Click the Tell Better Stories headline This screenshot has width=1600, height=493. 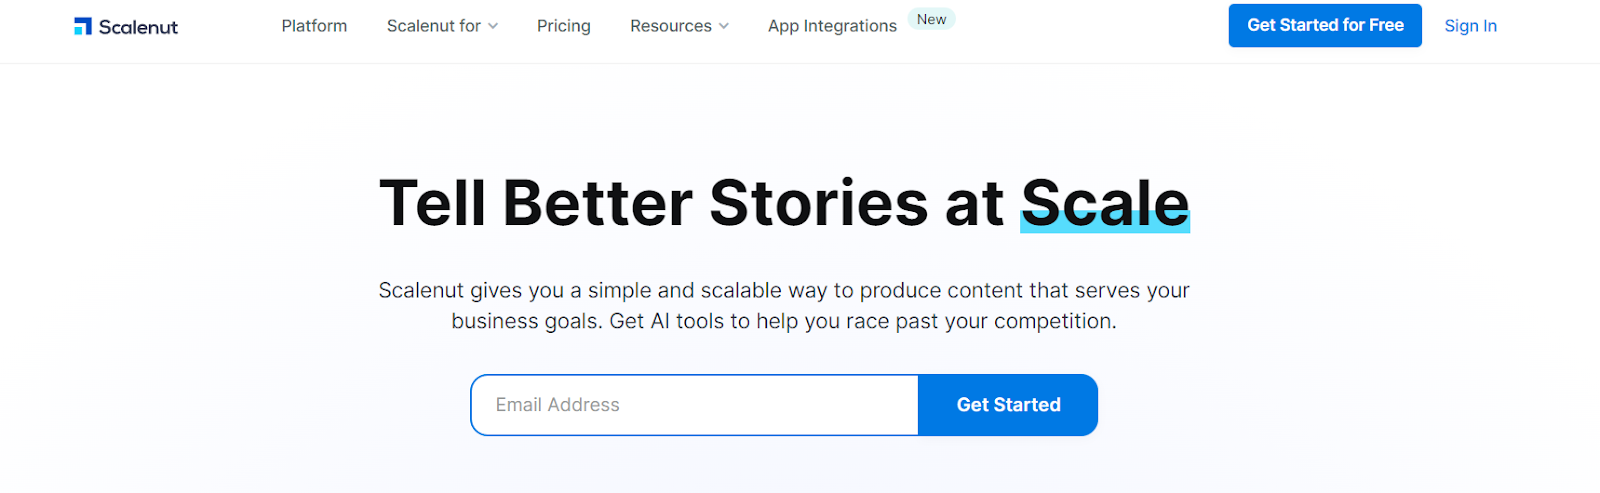click(784, 203)
